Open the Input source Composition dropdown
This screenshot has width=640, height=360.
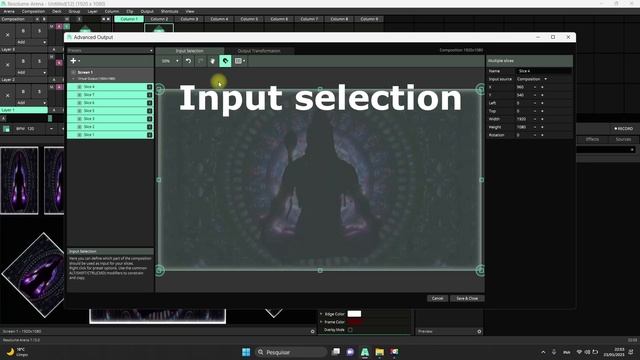(x=532, y=79)
